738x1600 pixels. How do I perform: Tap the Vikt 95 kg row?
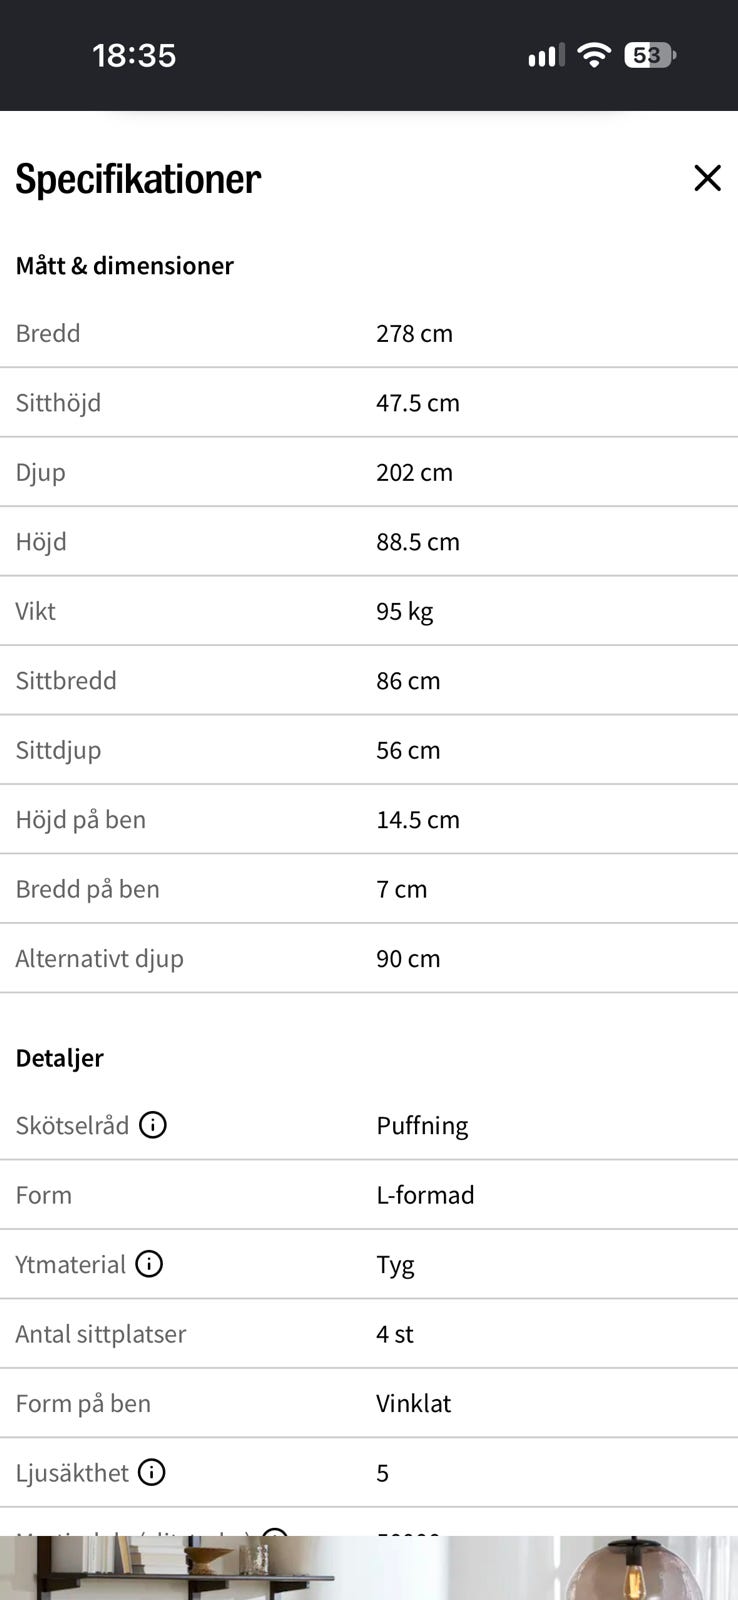[x=369, y=611]
